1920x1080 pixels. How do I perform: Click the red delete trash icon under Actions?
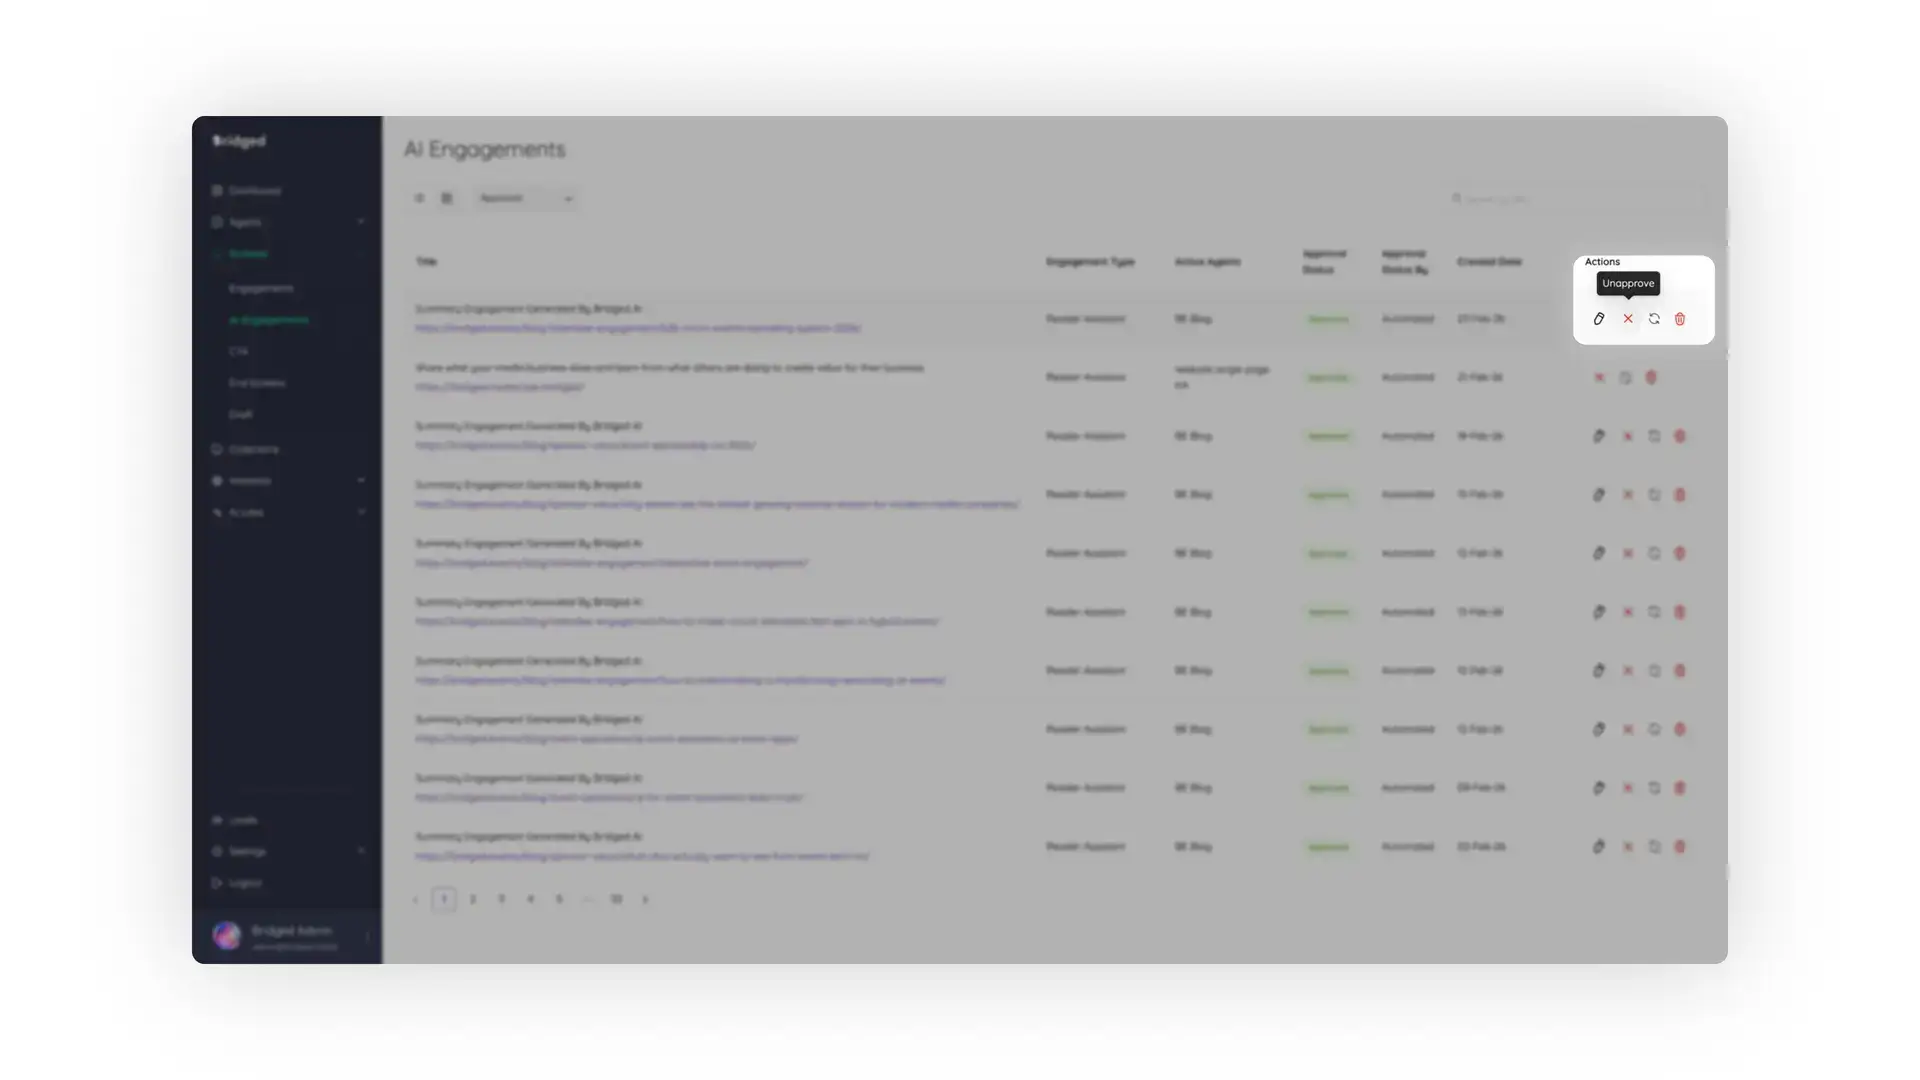pyautogui.click(x=1680, y=319)
